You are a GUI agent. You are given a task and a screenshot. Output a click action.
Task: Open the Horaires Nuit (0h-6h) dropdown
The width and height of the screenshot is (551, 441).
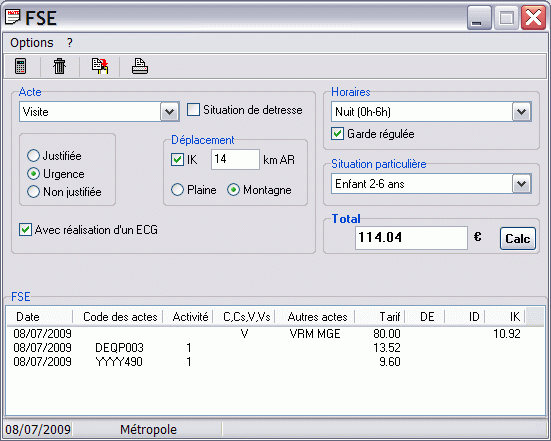click(521, 112)
